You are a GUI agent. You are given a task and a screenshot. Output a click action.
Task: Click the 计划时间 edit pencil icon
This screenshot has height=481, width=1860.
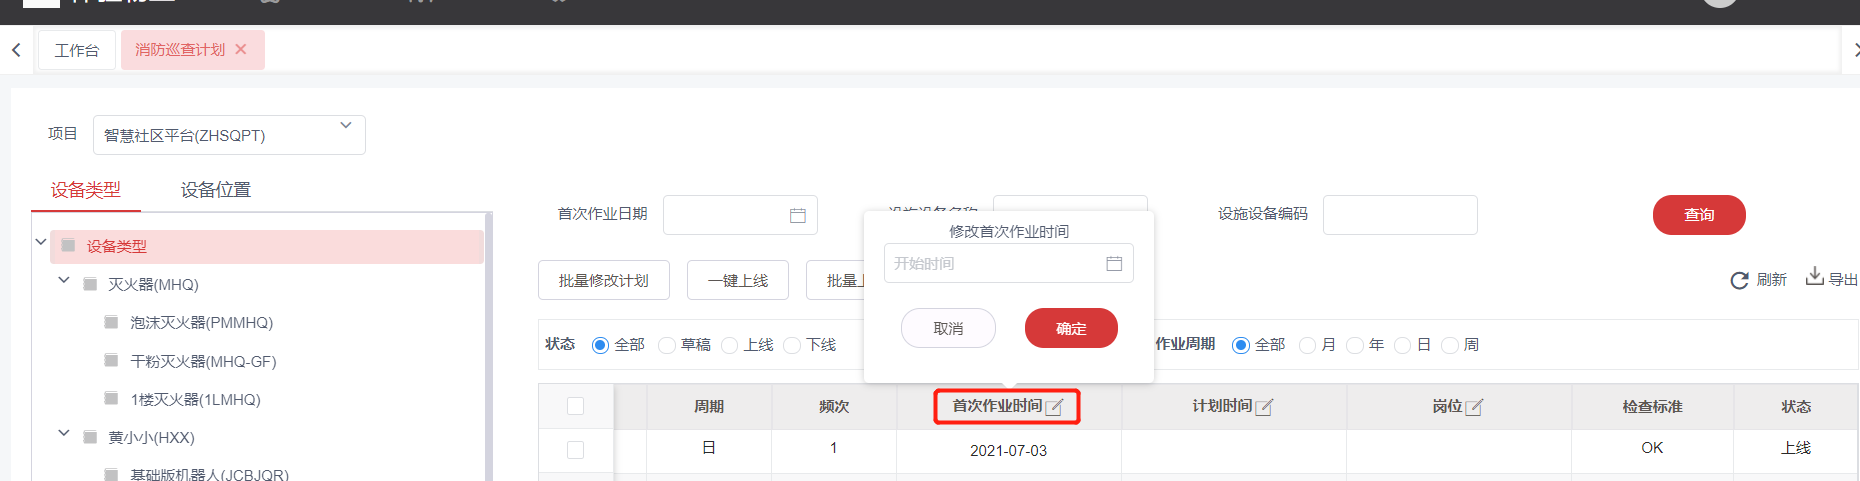pos(1264,407)
